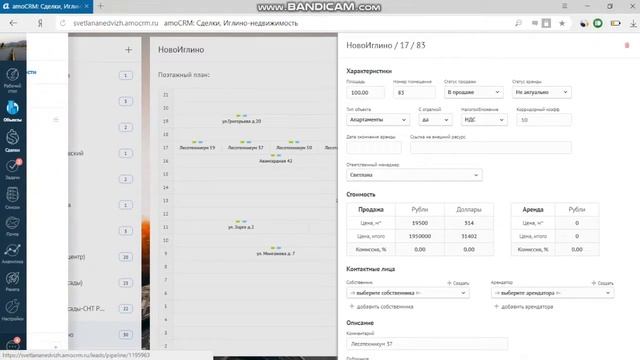Click the plus icon above the list
This screenshot has height=360, width=640.
[x=128, y=50]
